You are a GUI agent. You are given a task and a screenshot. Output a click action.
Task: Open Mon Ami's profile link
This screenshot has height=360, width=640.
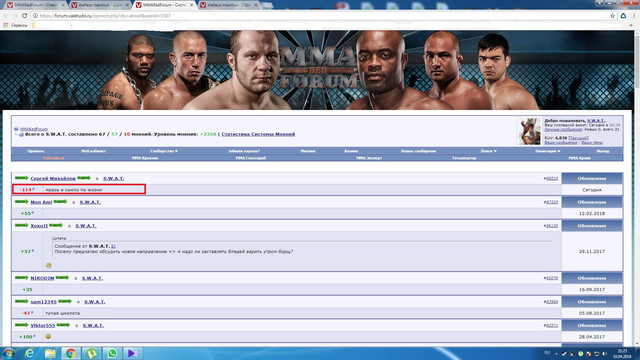41,202
